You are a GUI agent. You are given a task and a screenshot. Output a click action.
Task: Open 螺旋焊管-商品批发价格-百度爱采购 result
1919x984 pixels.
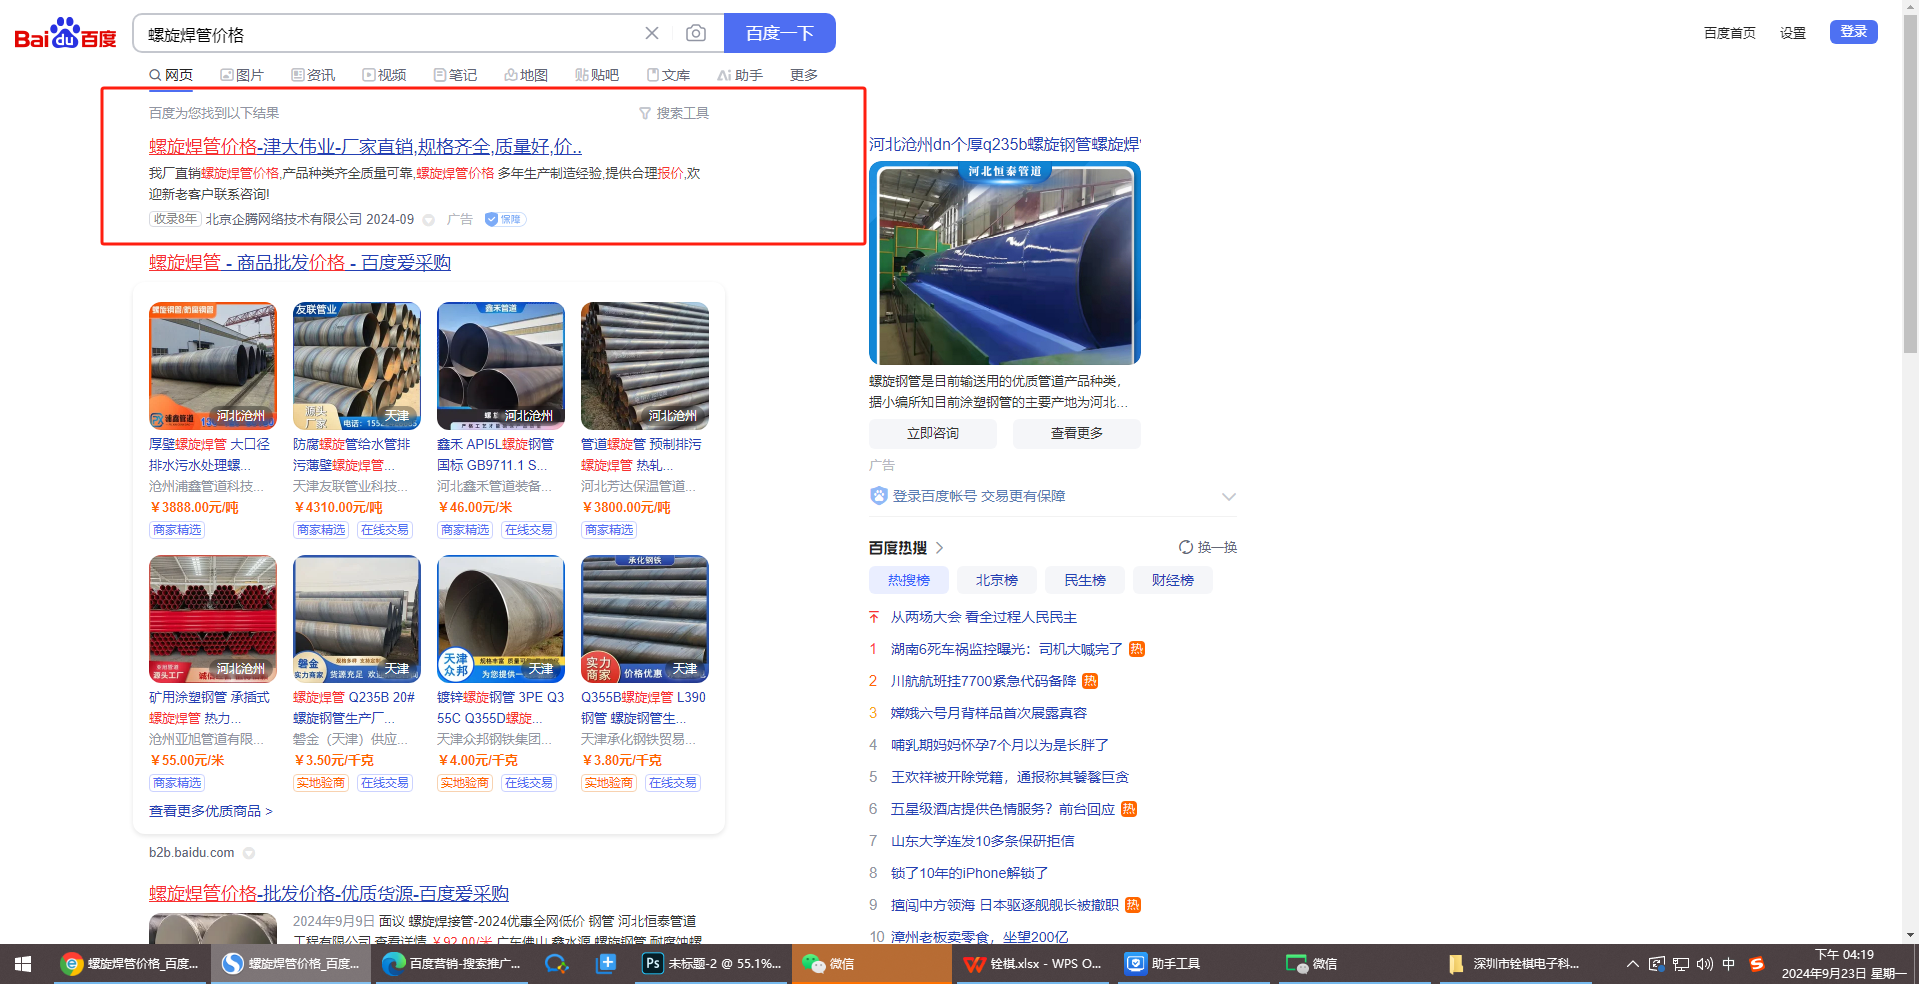[300, 262]
